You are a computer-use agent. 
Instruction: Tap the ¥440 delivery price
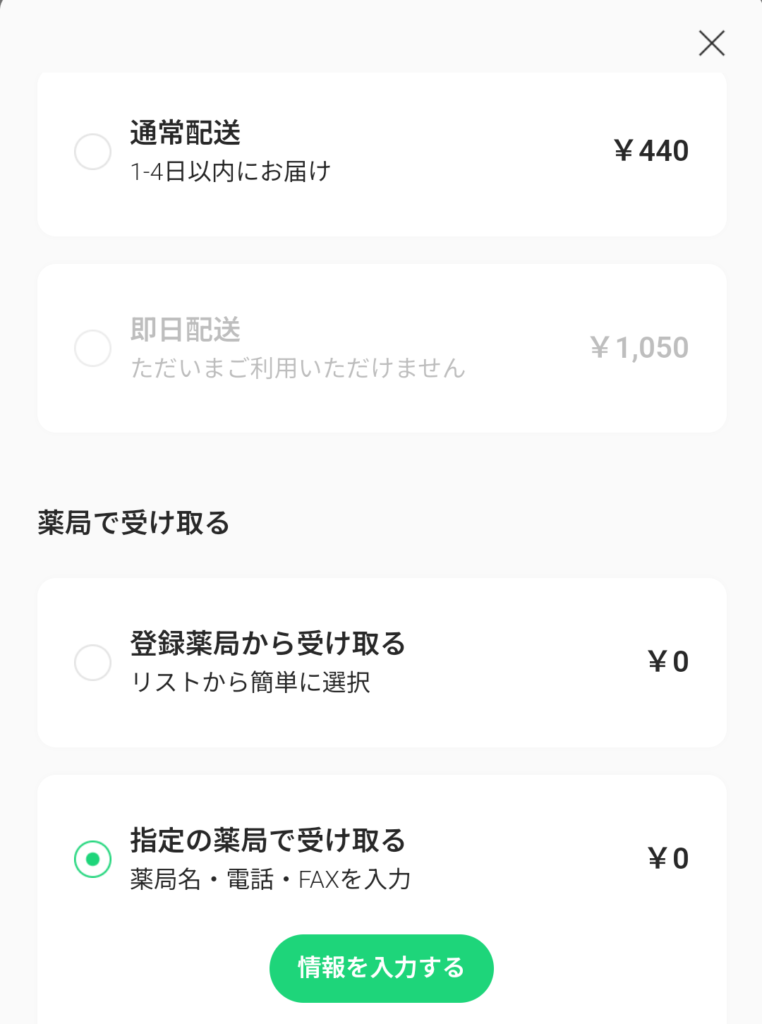click(x=651, y=151)
